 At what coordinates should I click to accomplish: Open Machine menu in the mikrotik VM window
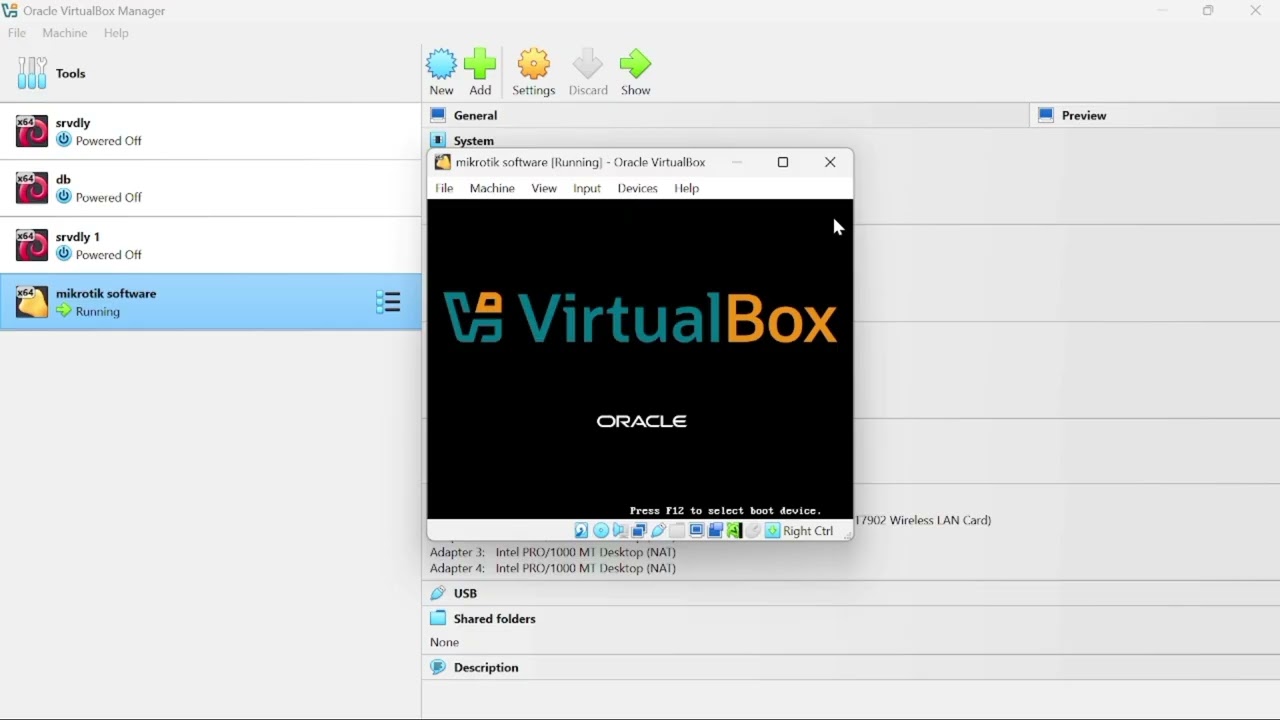point(492,188)
